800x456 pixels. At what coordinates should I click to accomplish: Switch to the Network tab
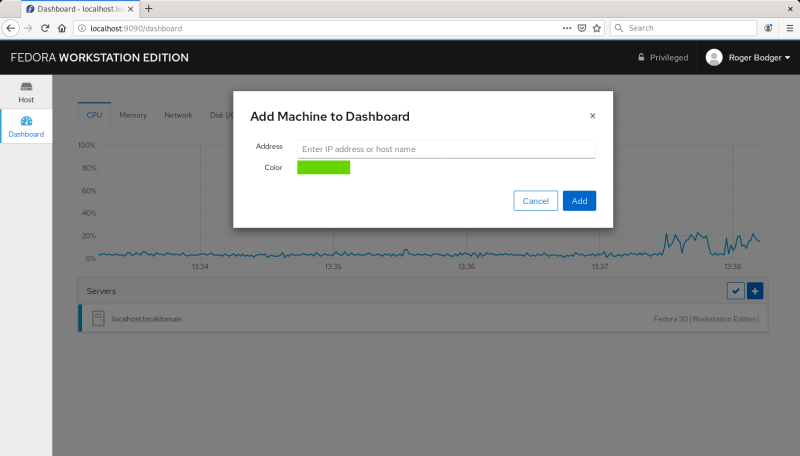coord(179,115)
